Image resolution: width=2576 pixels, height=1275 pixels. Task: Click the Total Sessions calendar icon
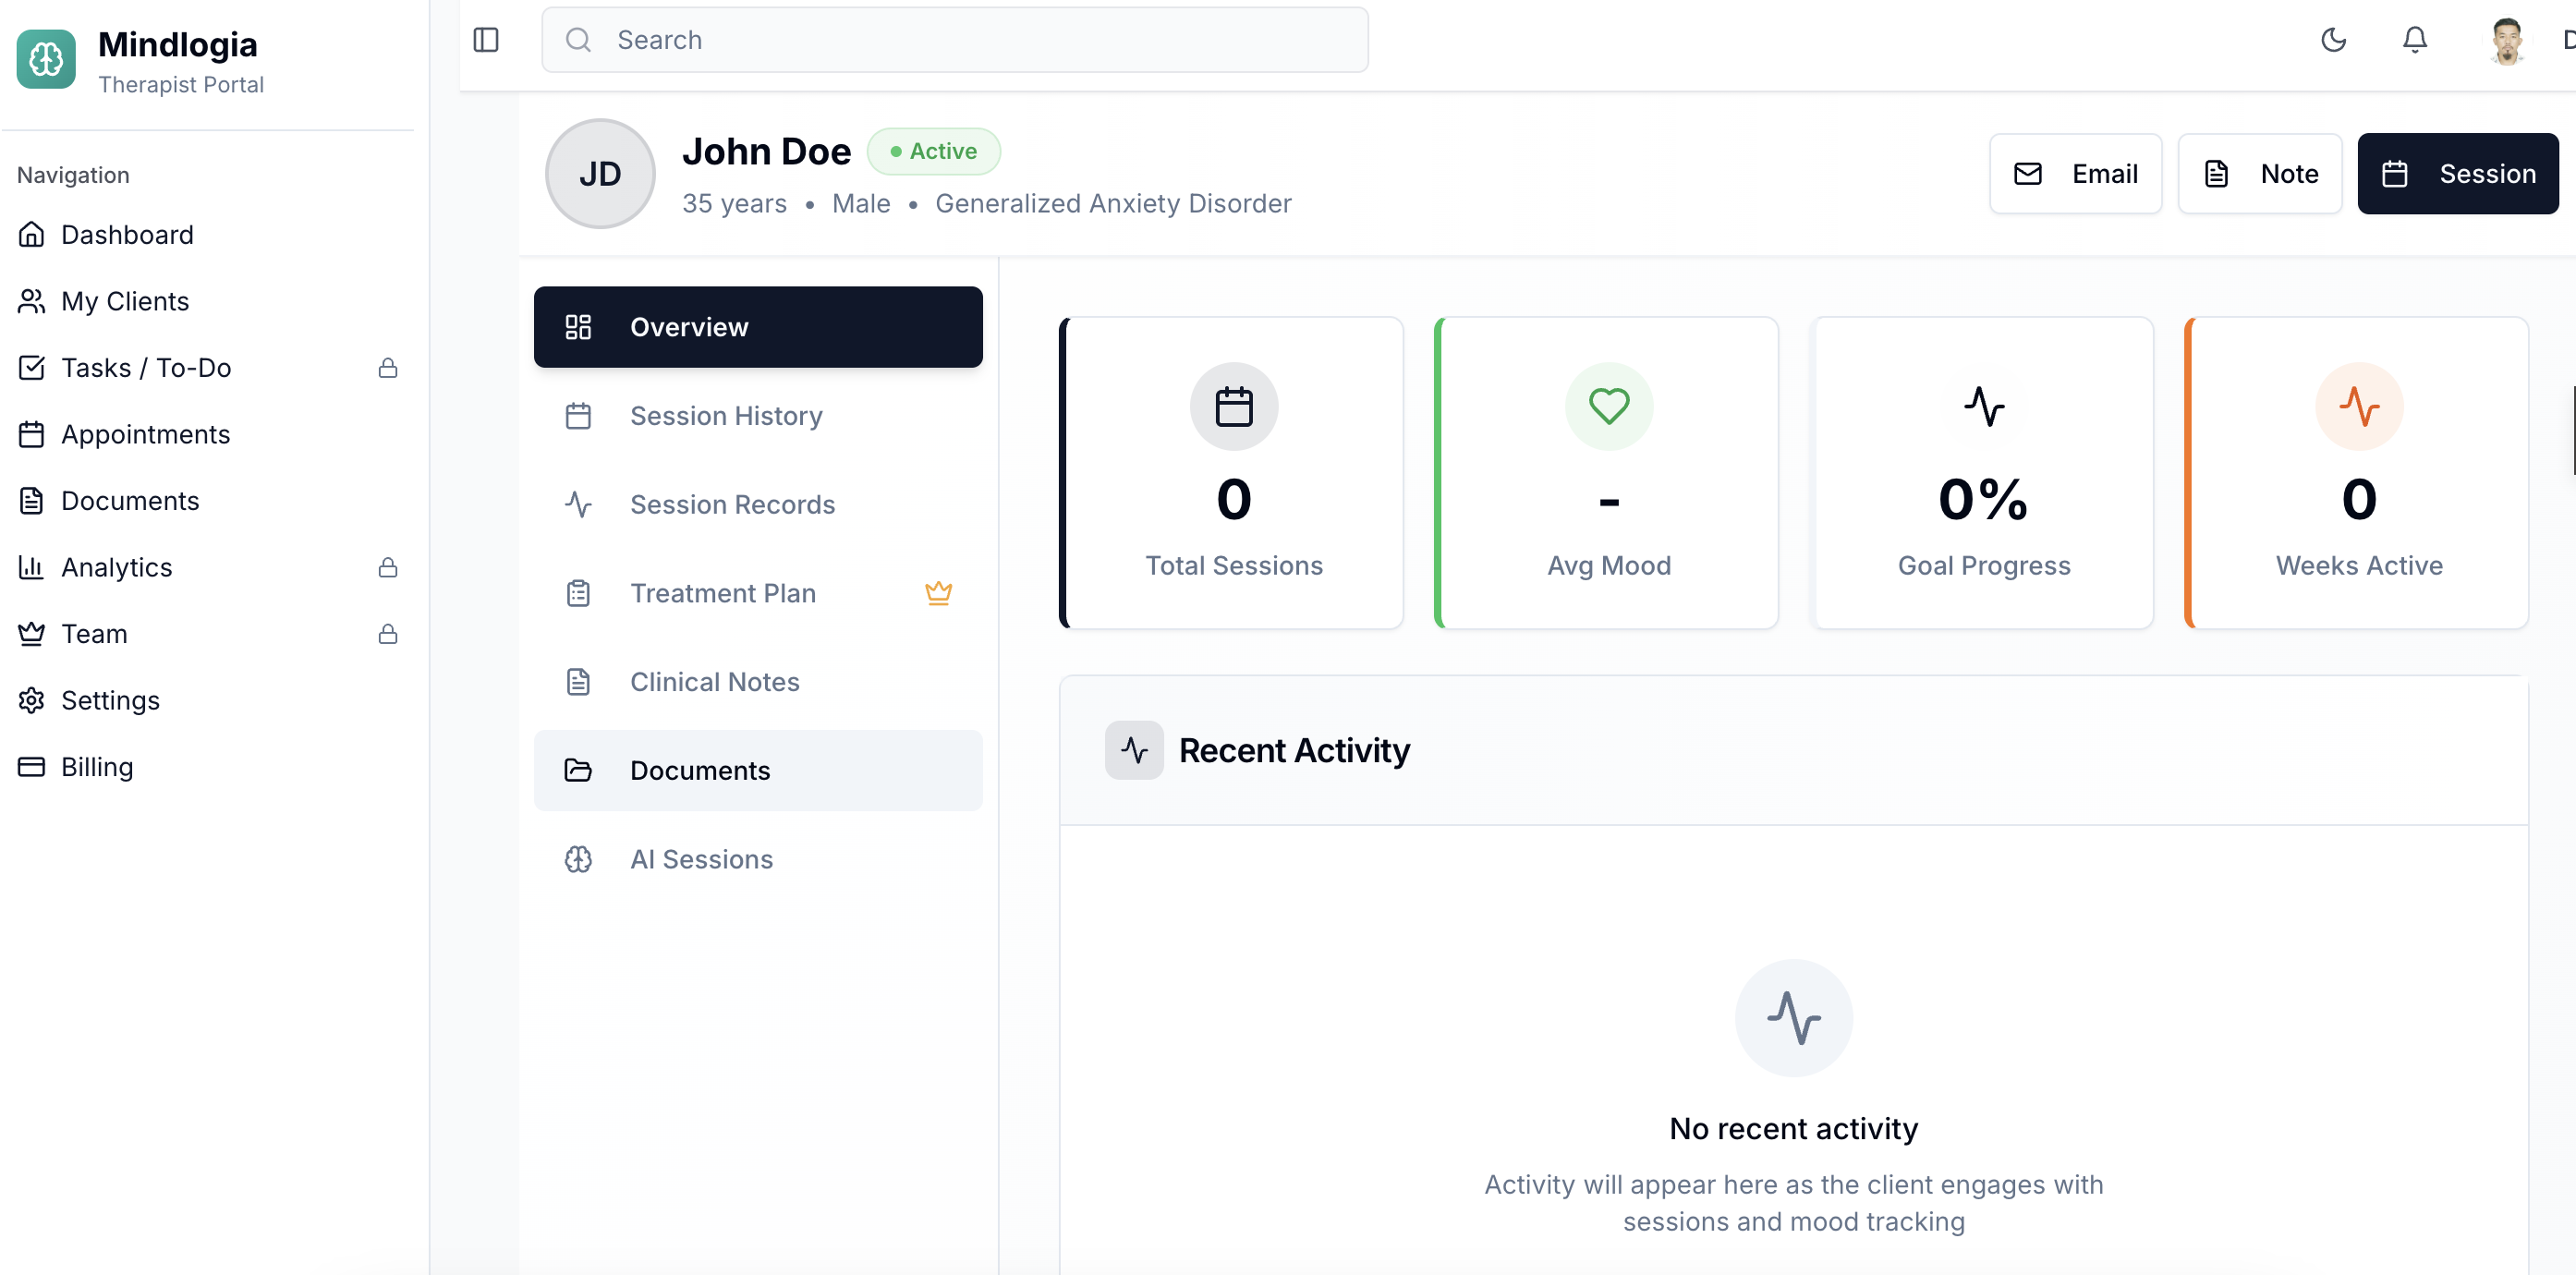1233,406
